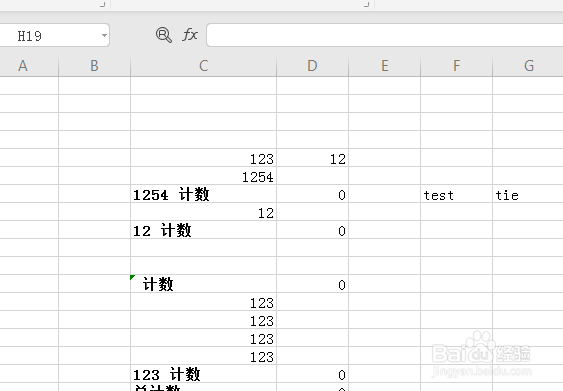563x391 pixels.
Task: Select the 0 next to '1254 计数'
Action: [312, 194]
